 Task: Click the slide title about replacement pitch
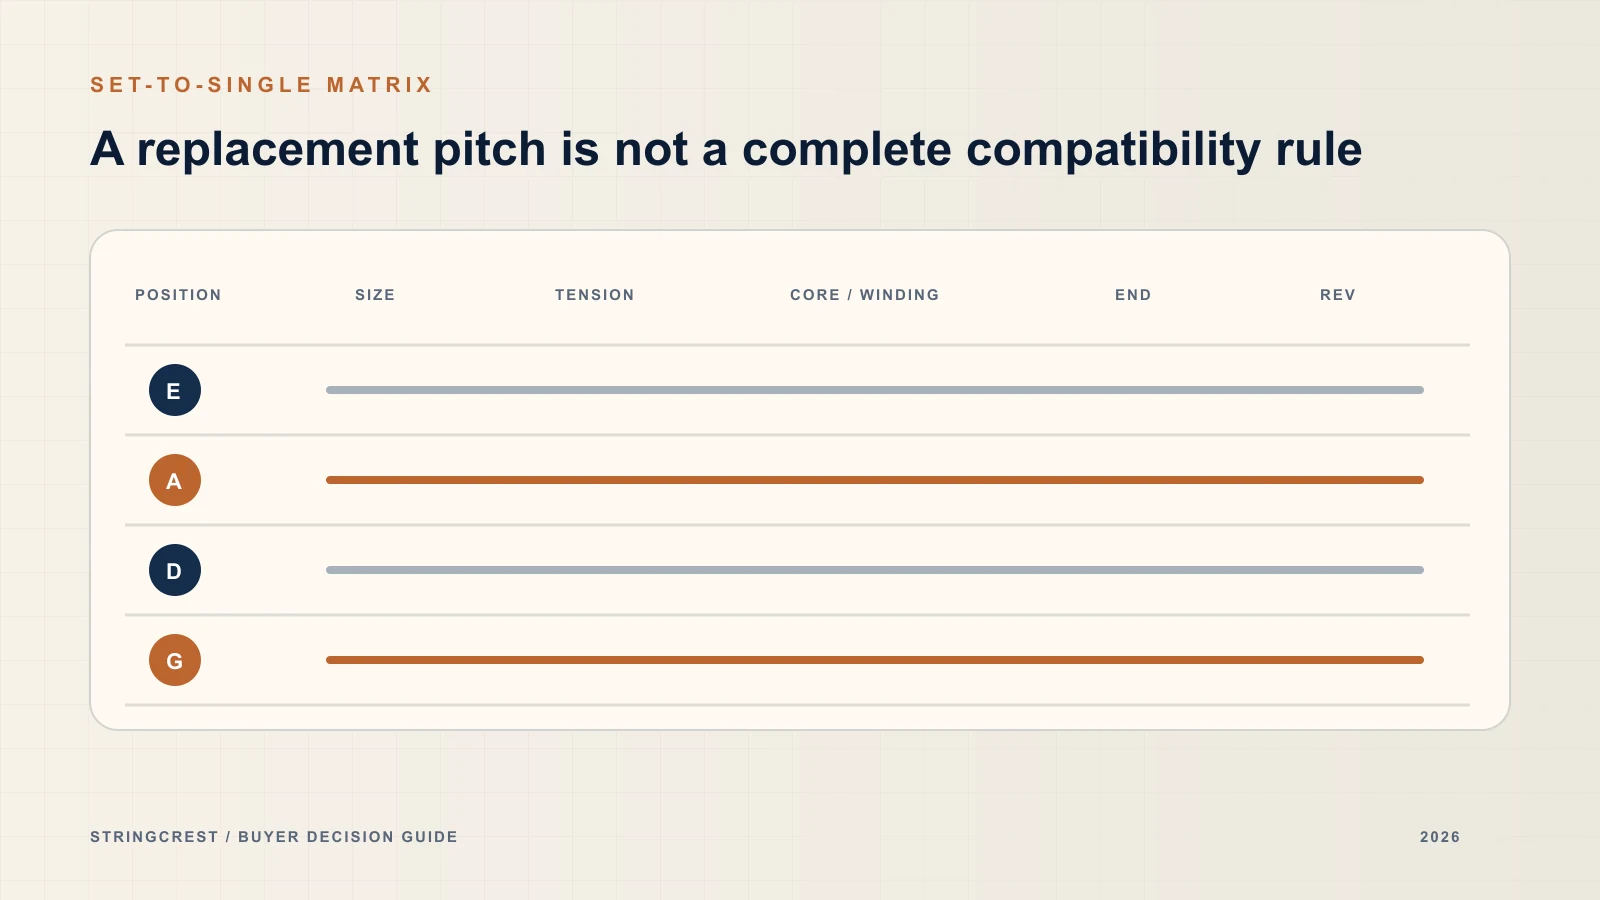(726, 150)
